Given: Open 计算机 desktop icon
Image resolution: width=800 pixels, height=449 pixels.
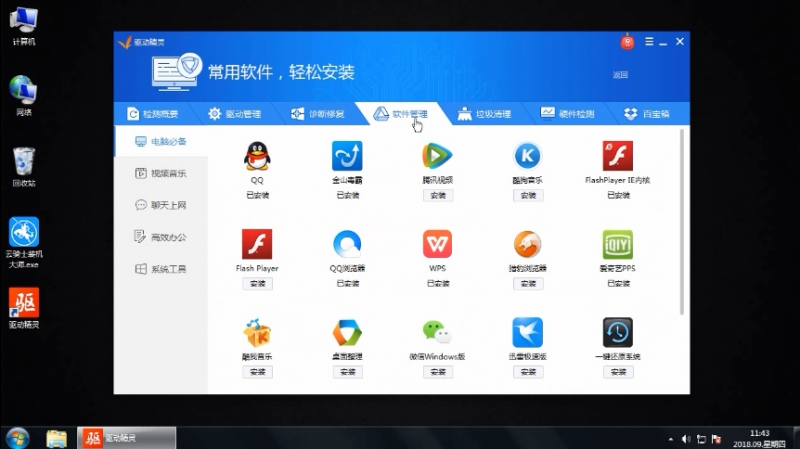Looking at the screenshot, I should pos(23,27).
